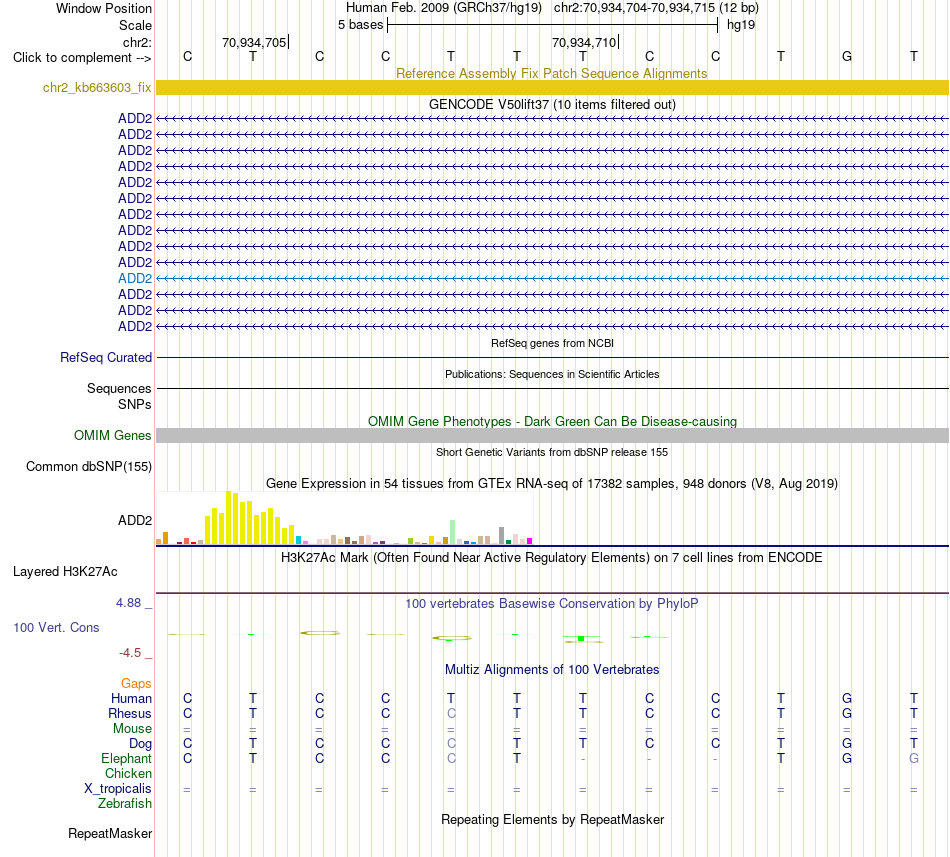950x857 pixels.
Task: Open the Reference Assembly Fix Patch Sequence Alignments title
Action: [551, 73]
